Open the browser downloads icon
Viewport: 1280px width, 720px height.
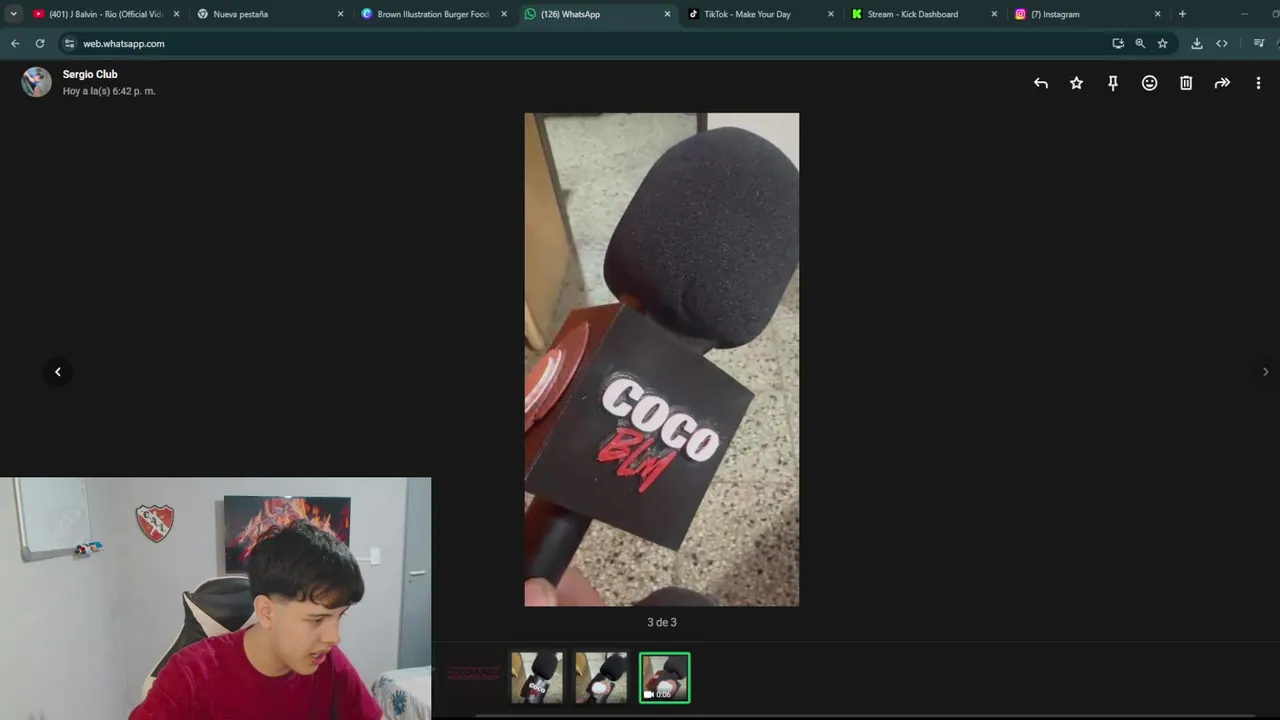click(x=1197, y=43)
